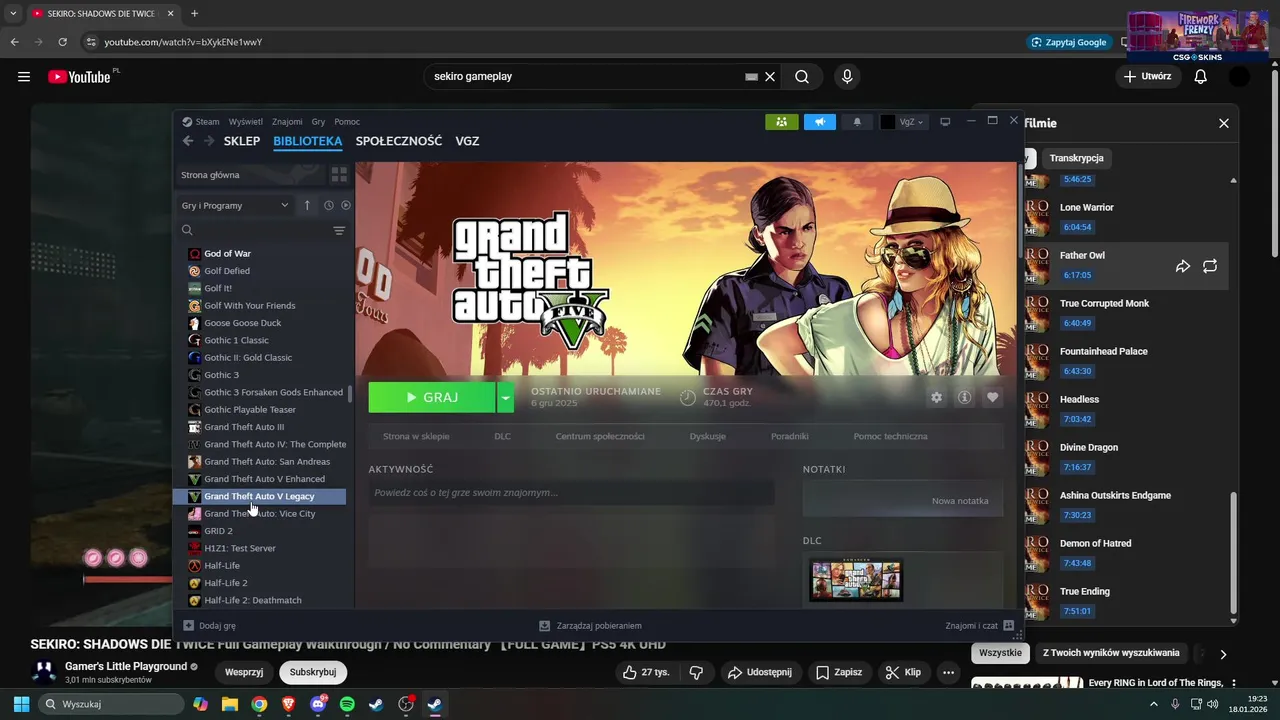This screenshot has width=1280, height=720.
Task: Search YouTube by voice microphone
Action: [x=847, y=76]
